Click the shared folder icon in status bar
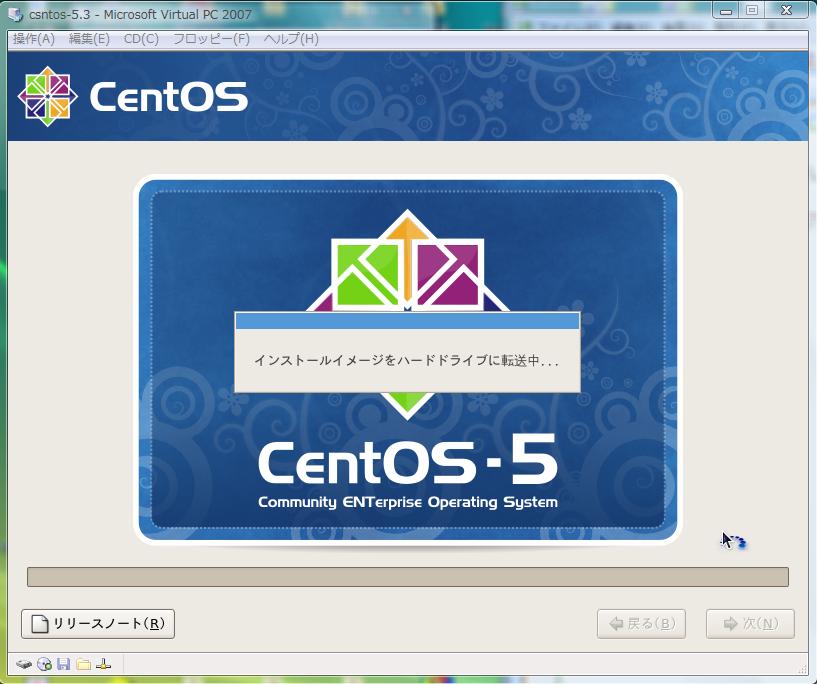The image size is (817, 684). (x=83, y=664)
